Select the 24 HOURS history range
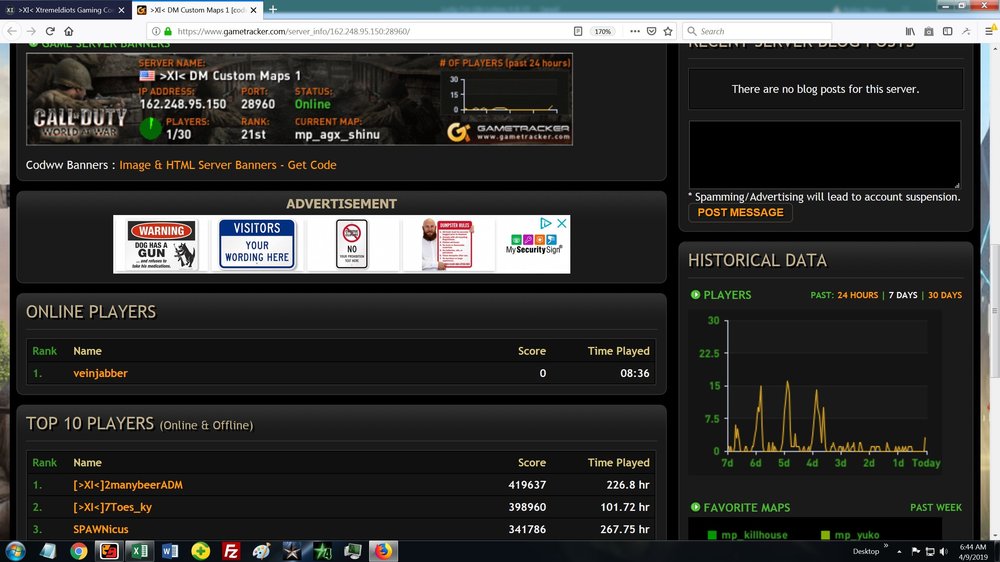Screen dimensions: 1000x562 [857, 295]
